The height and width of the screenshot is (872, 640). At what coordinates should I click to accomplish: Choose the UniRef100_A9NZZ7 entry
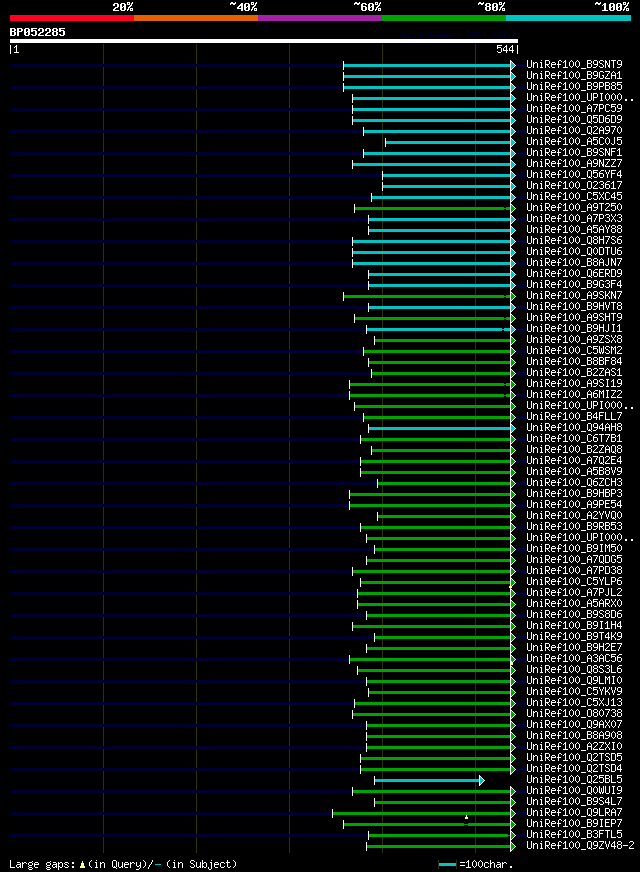point(574,164)
